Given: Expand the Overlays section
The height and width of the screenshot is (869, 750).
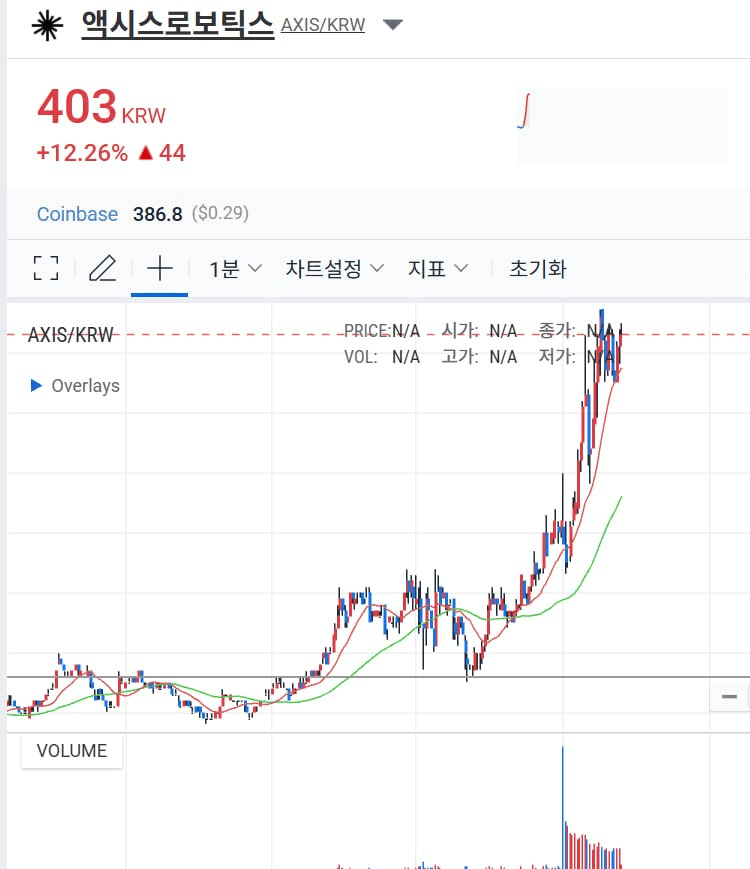Looking at the screenshot, I should (75, 385).
